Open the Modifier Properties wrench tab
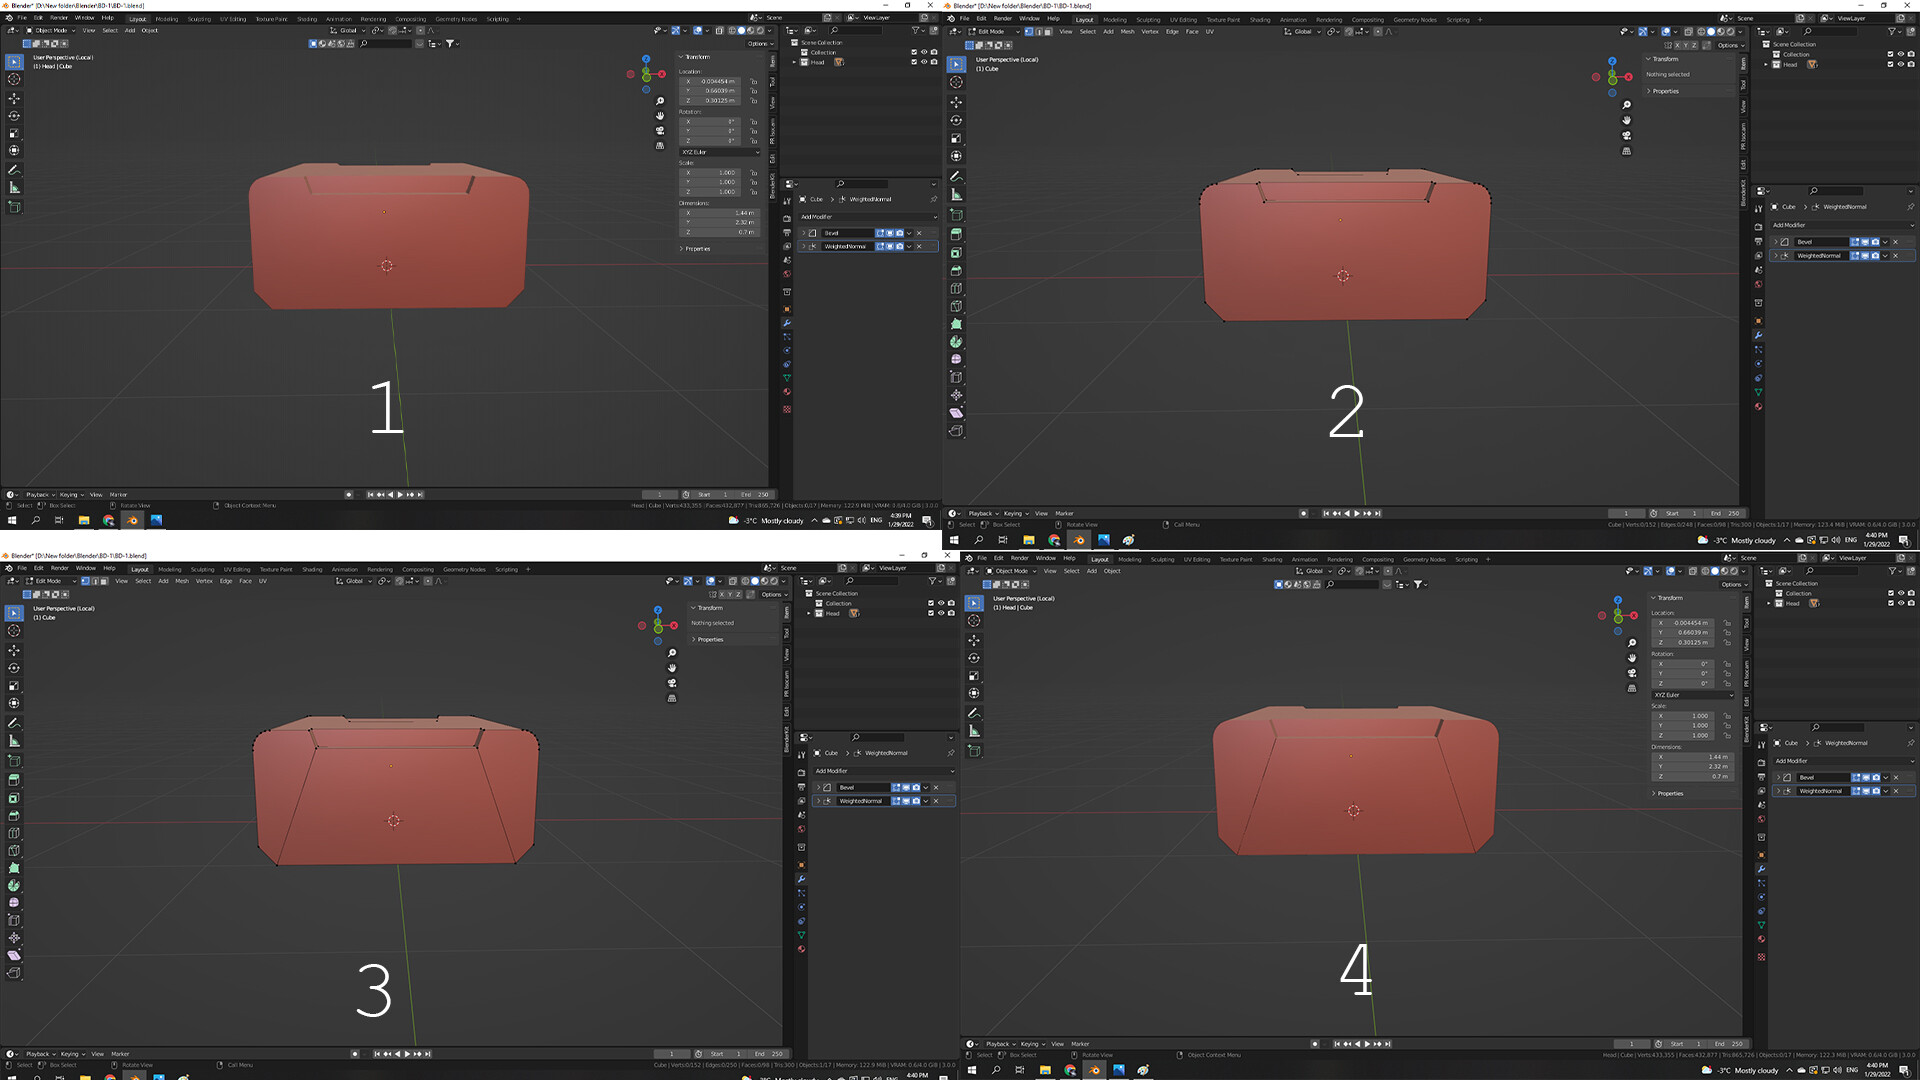This screenshot has width=1920, height=1080. 786,322
